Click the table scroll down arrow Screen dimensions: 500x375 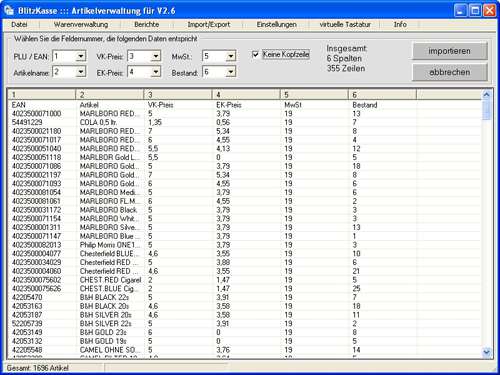486,352
